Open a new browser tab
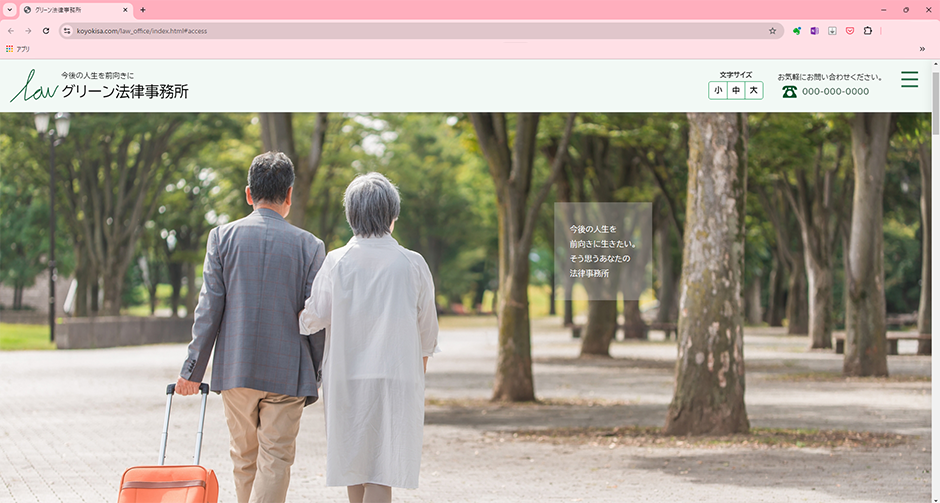The height and width of the screenshot is (503, 940). point(143,9)
